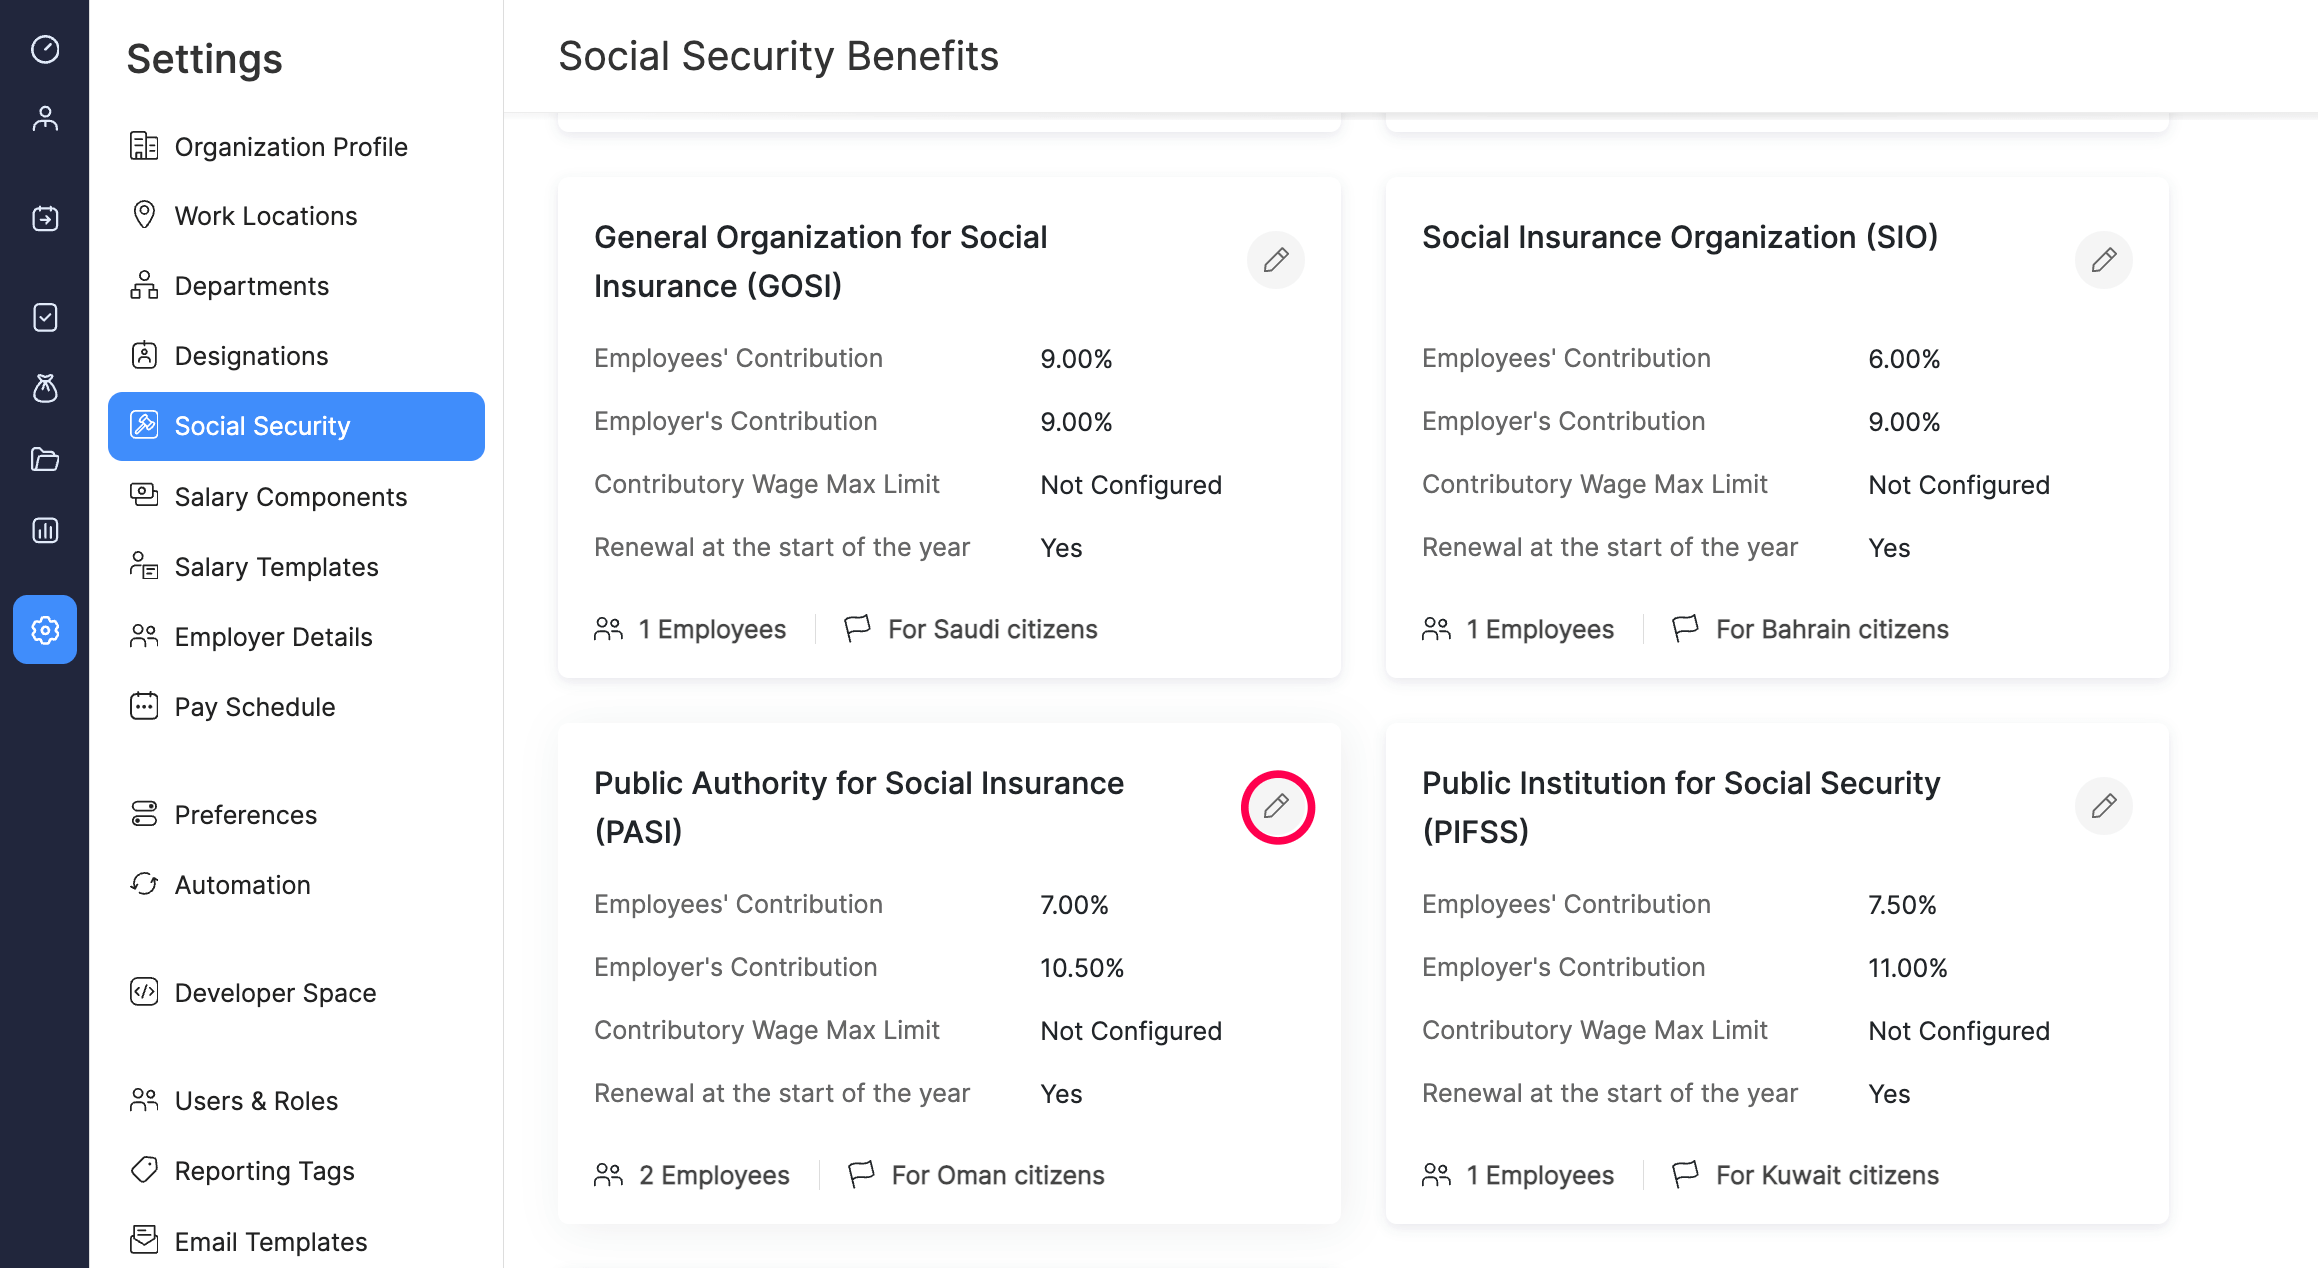Go to Organization Profile settings
The image size is (2318, 1268).
tap(290, 147)
